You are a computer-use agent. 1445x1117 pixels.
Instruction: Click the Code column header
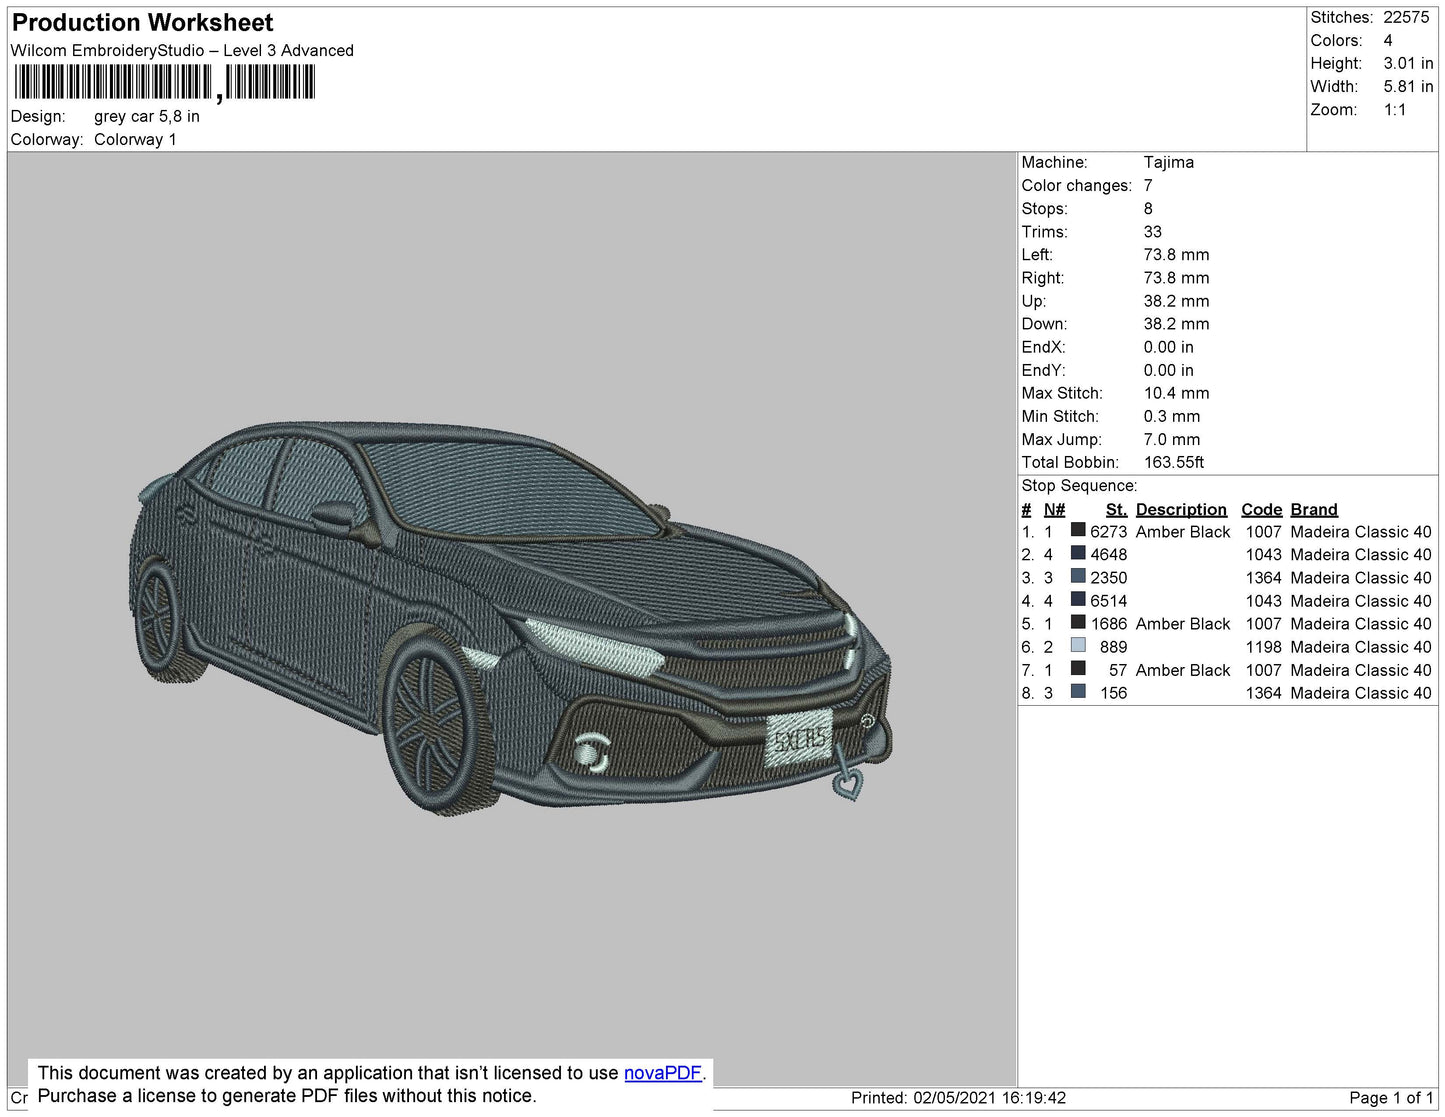coord(1262,510)
